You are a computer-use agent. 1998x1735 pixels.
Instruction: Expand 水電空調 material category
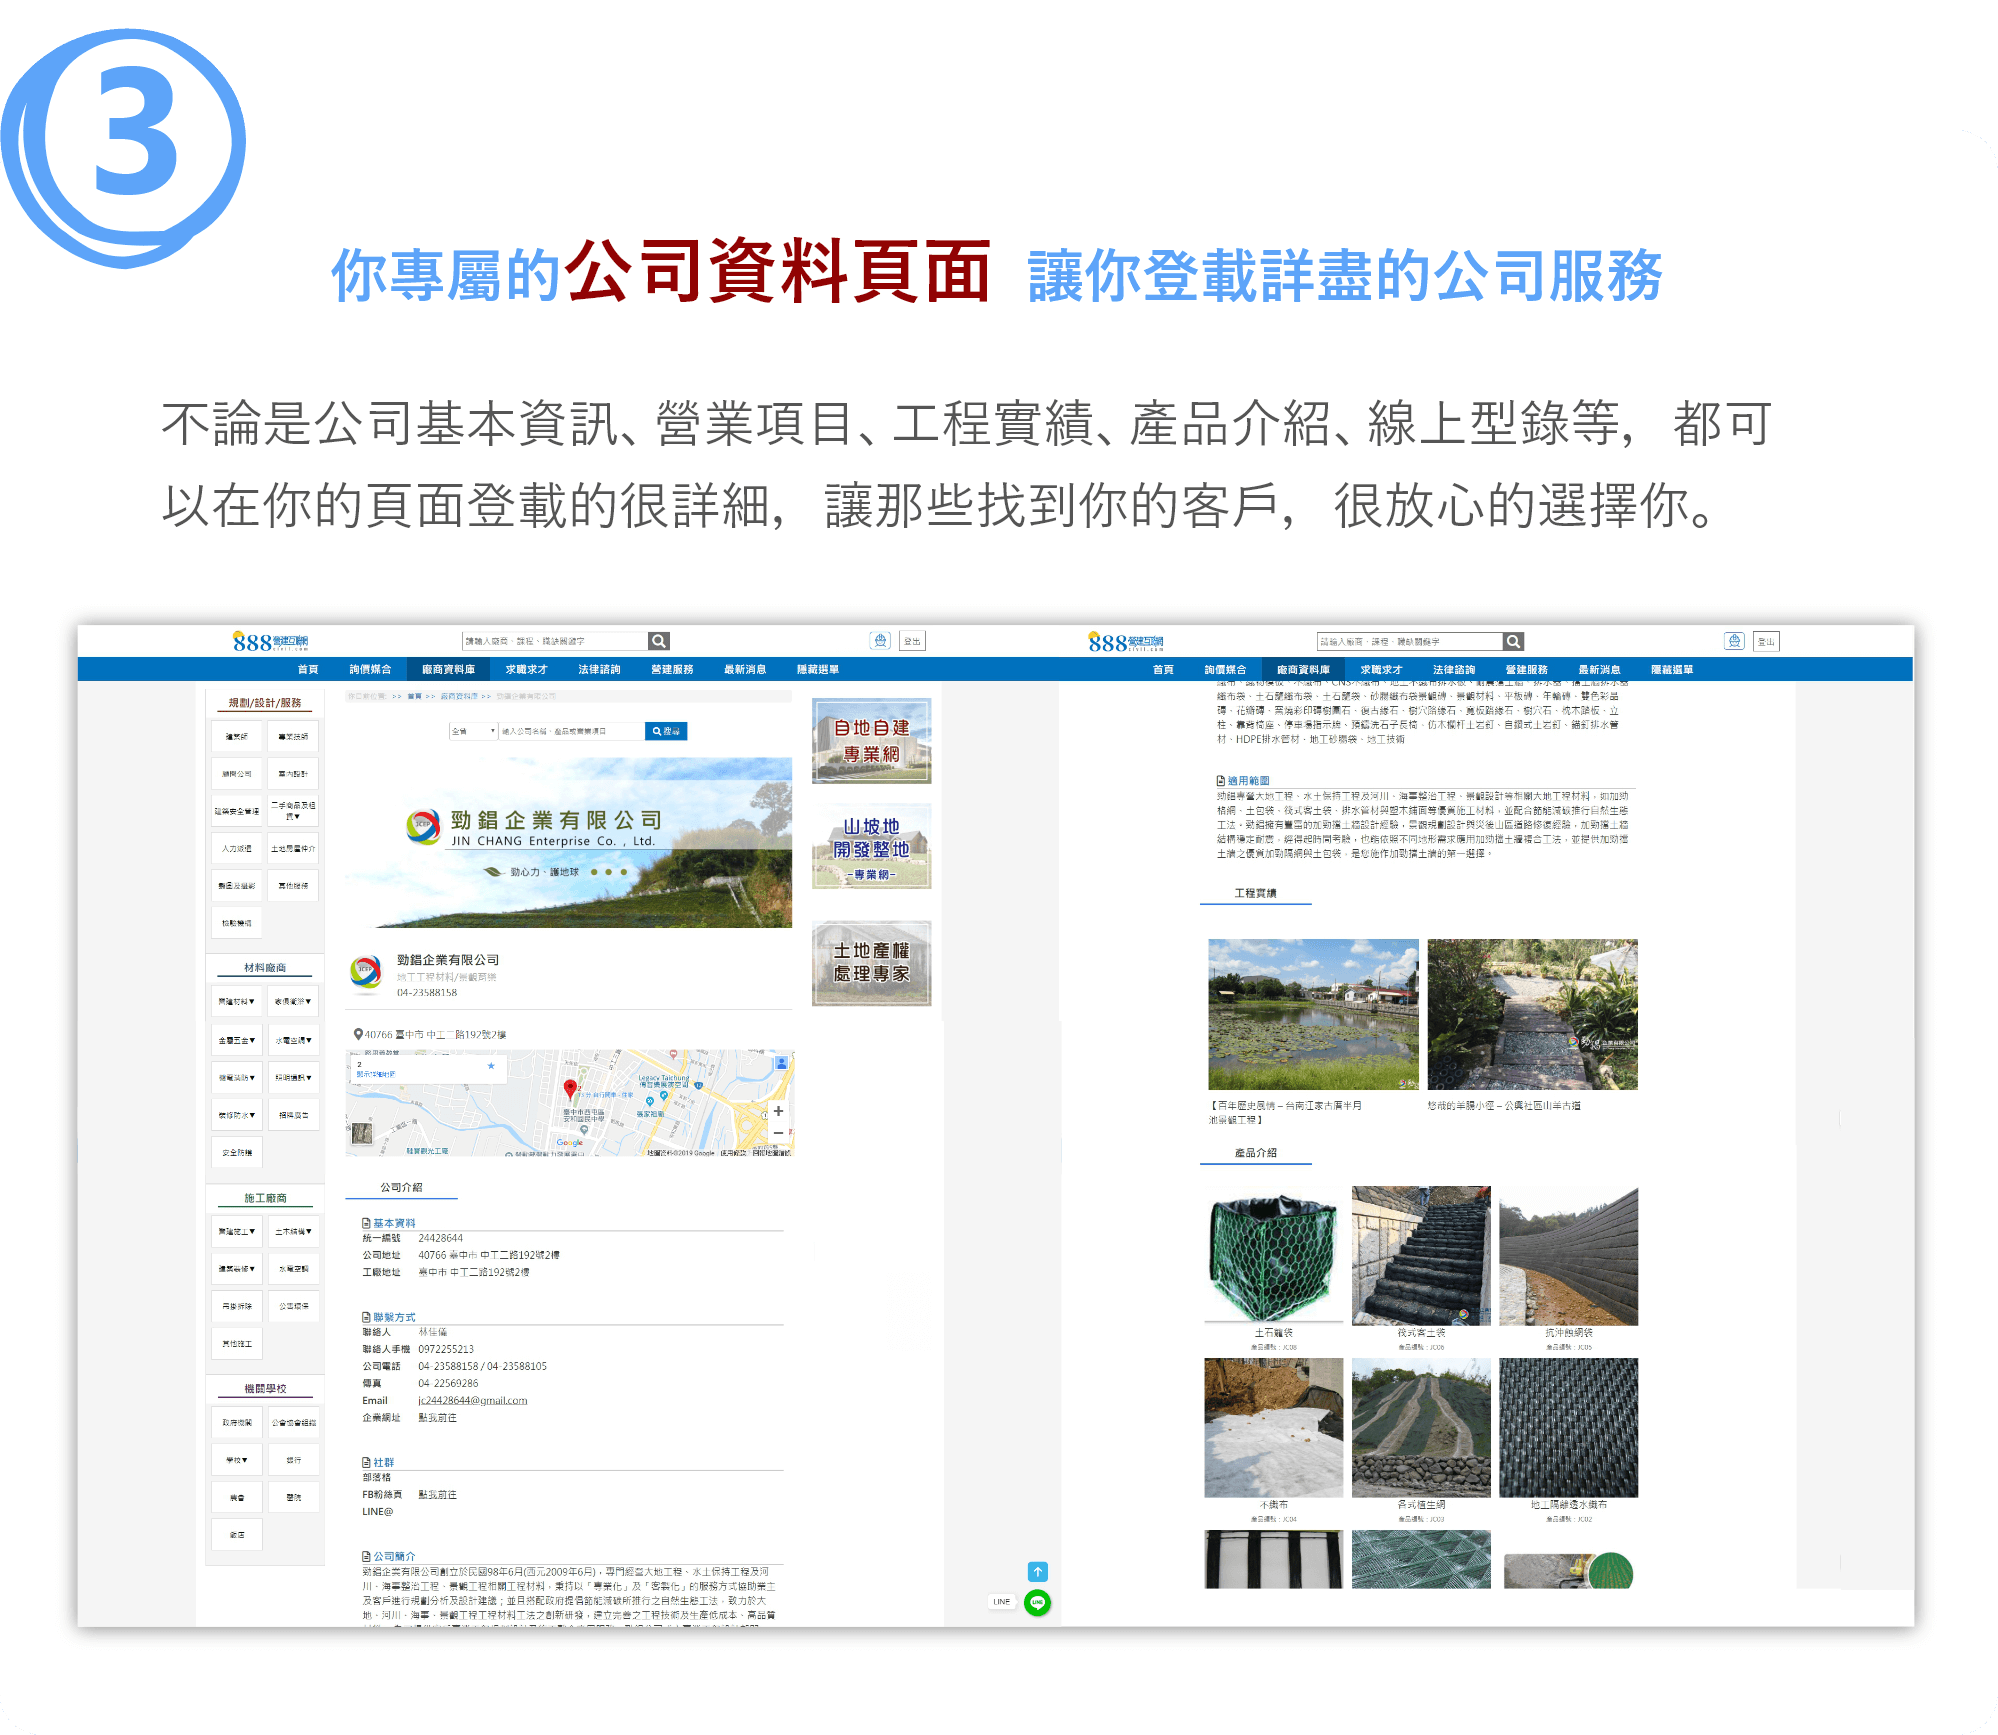(x=293, y=1040)
